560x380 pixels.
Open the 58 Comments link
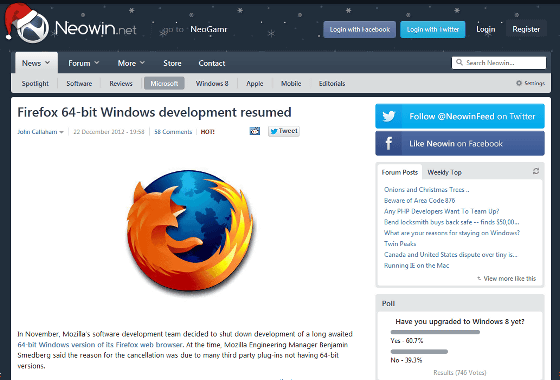[173, 132]
